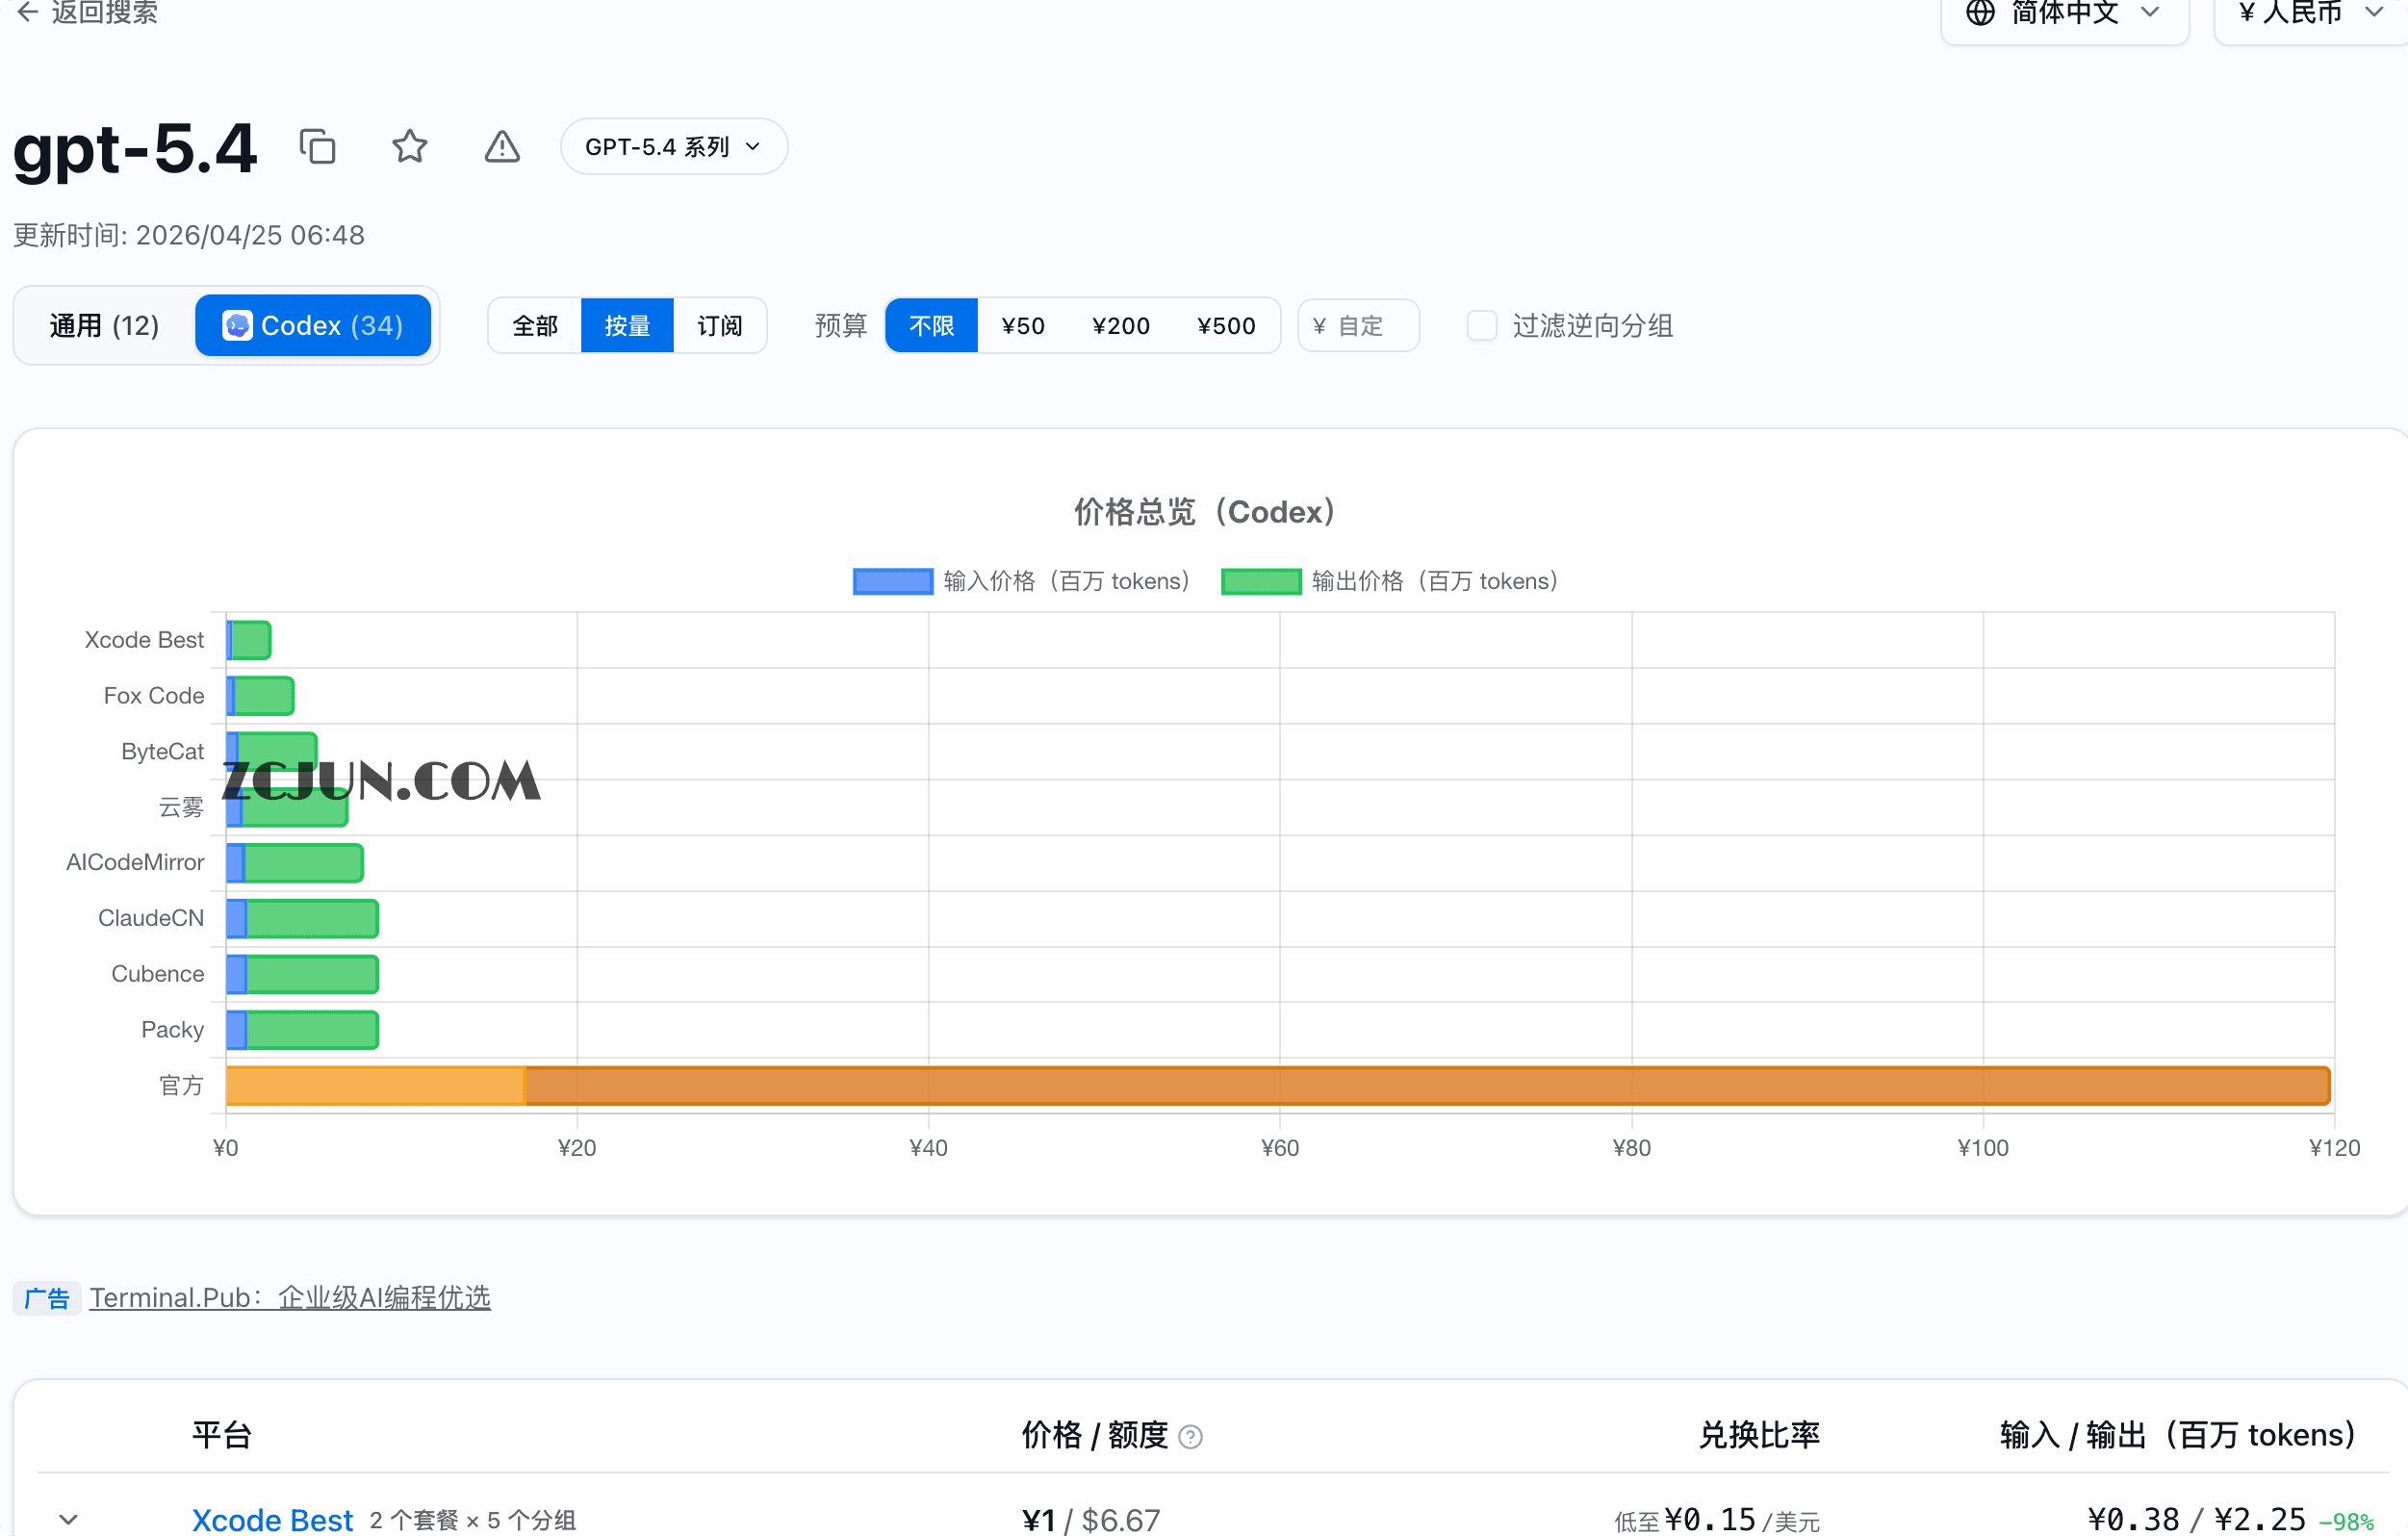Star gpt-5.4 as favorite

point(410,147)
